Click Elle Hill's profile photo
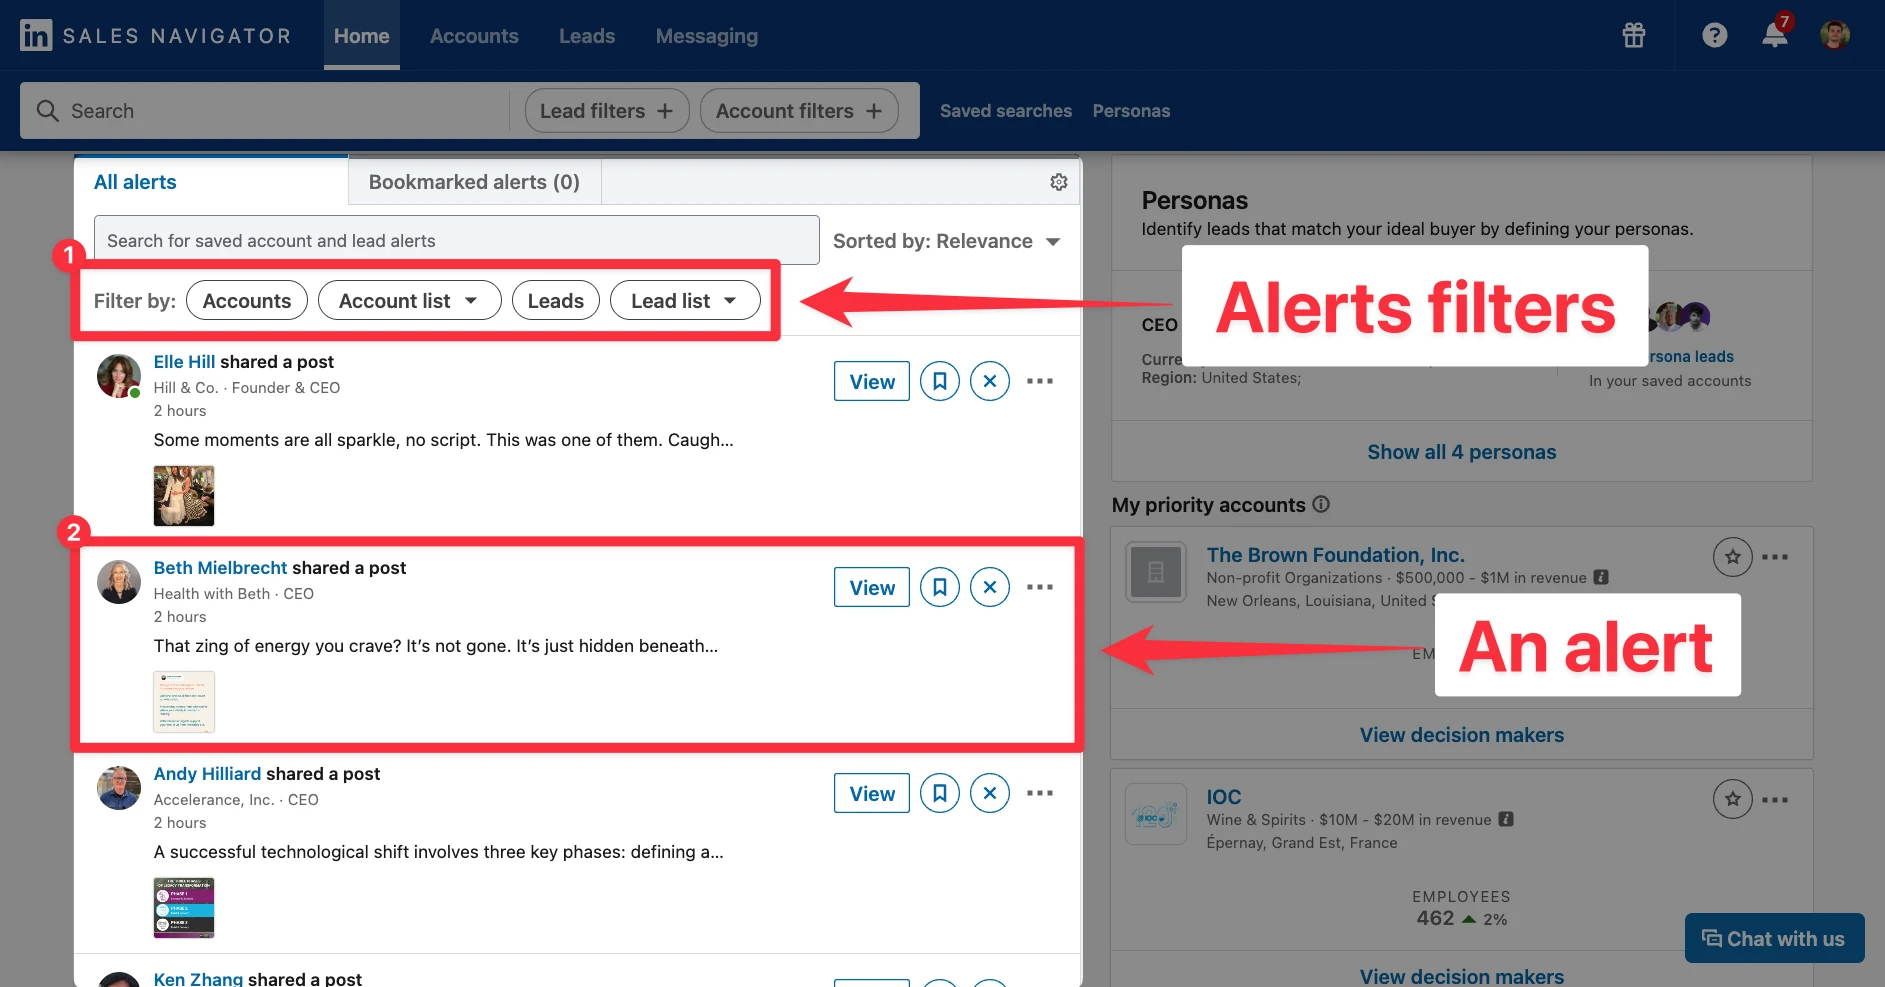Viewport: 1885px width, 987px height. pos(119,376)
